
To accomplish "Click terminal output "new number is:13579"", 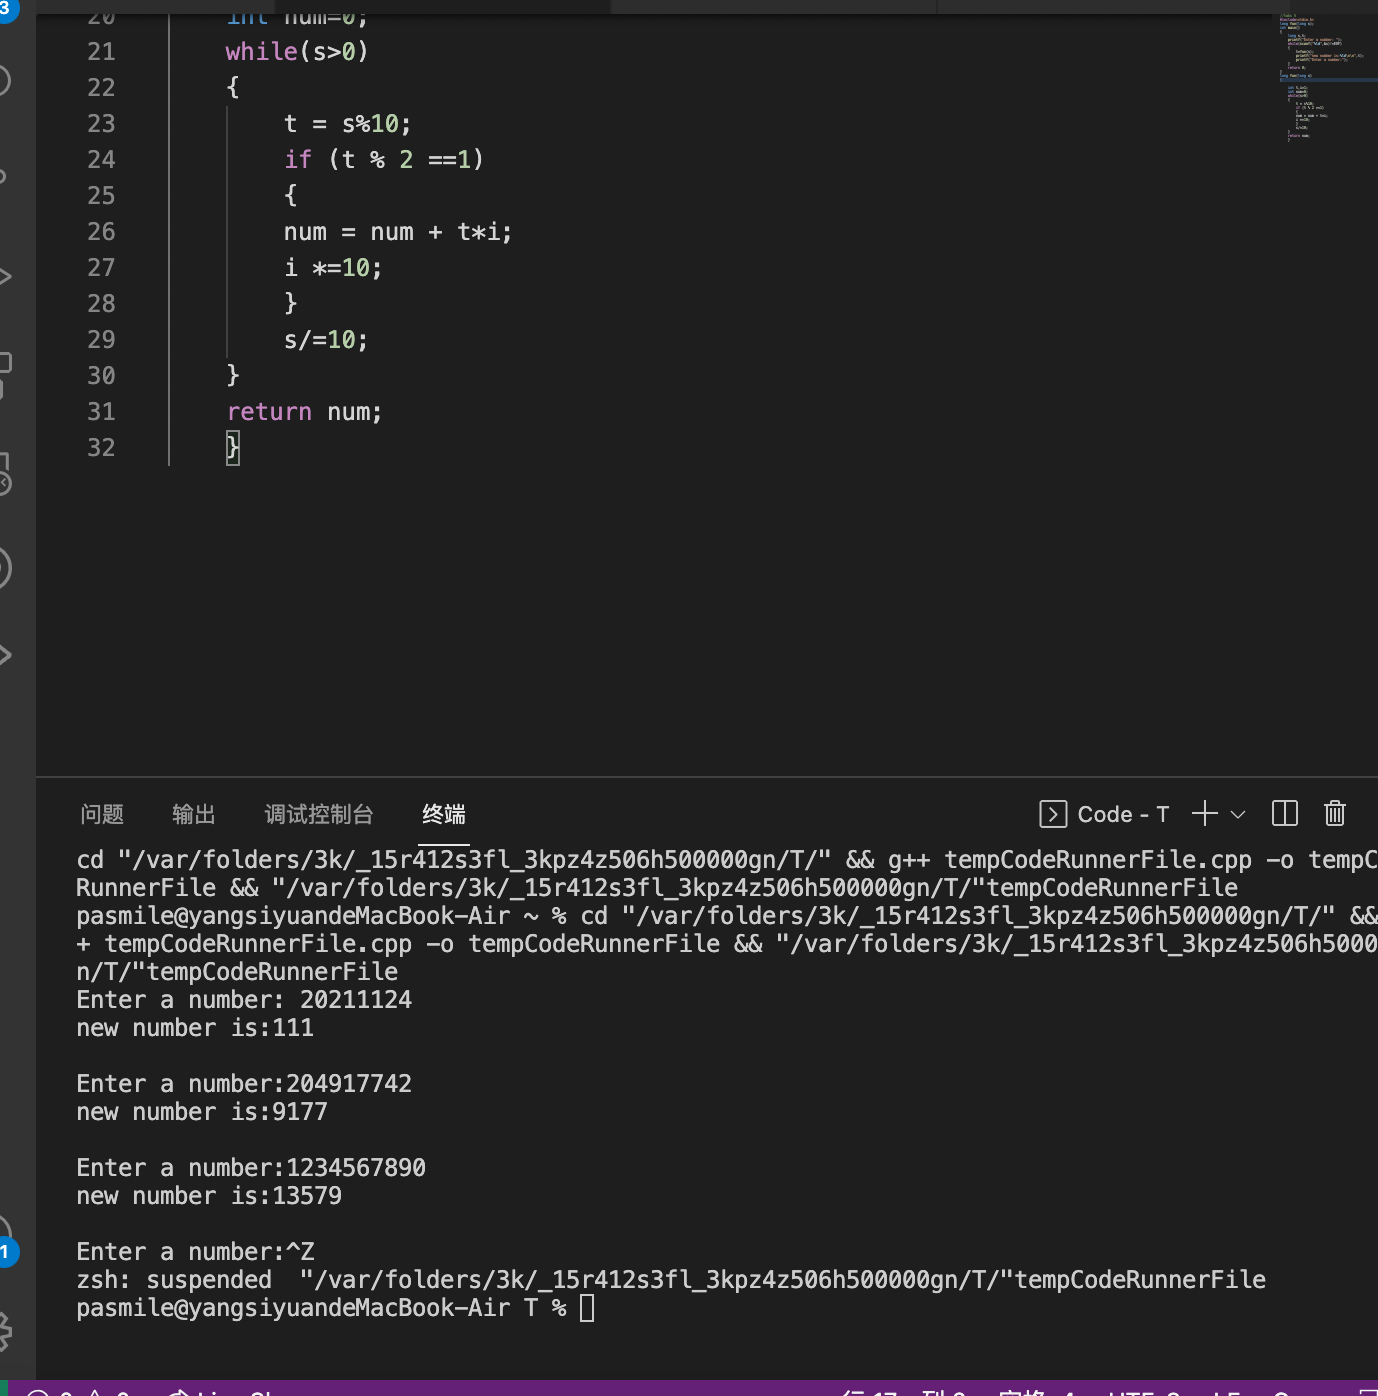I will click(209, 1196).
